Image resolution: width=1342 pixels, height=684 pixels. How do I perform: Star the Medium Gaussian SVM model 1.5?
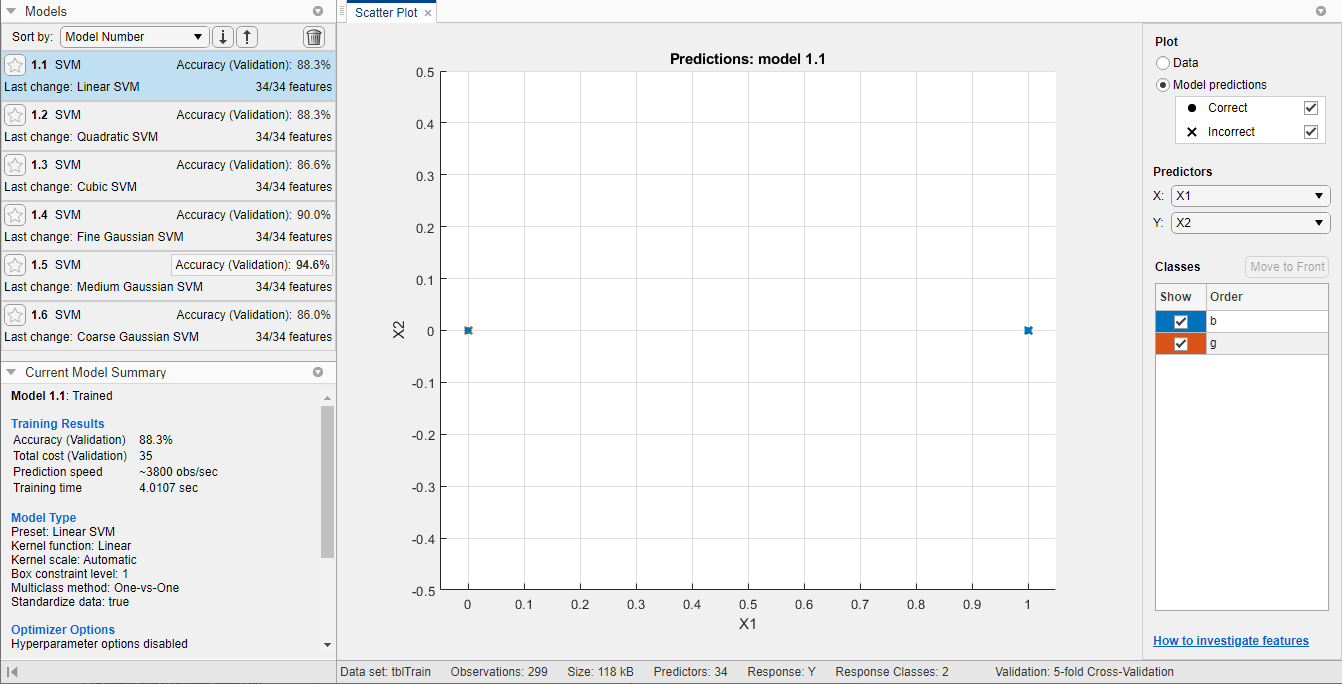[x=15, y=264]
